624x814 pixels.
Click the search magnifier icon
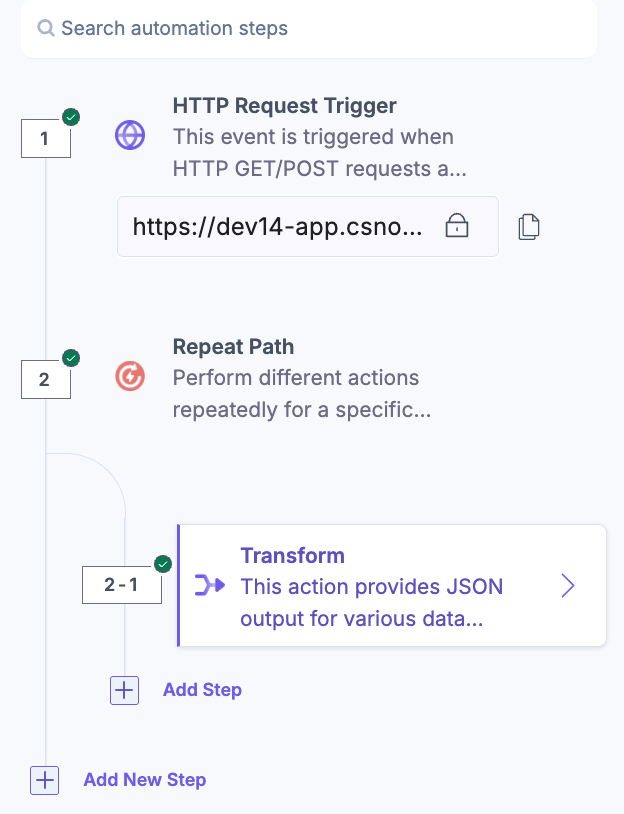[46, 28]
